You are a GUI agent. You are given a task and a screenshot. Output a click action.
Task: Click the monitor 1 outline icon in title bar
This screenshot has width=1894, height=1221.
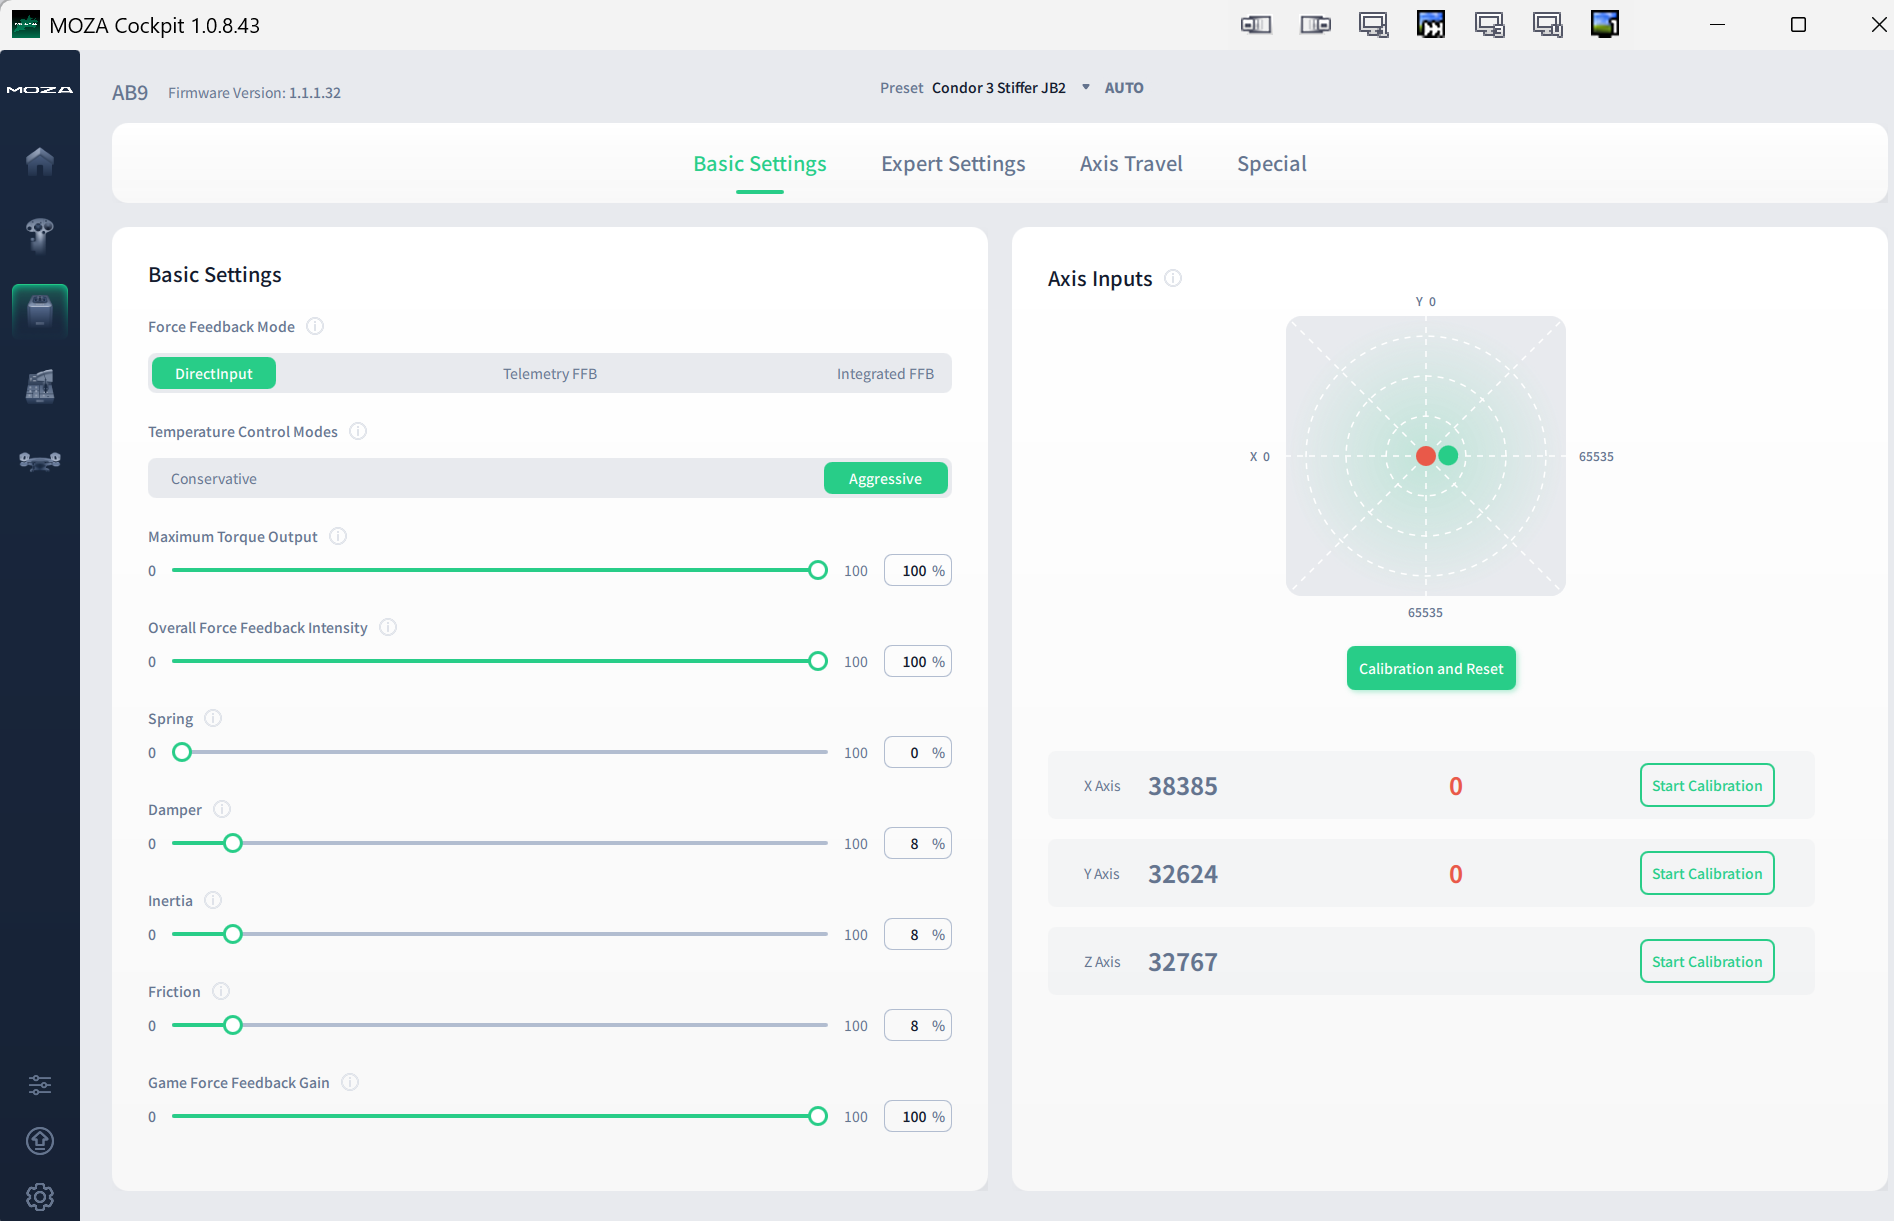pyautogui.click(x=1373, y=25)
